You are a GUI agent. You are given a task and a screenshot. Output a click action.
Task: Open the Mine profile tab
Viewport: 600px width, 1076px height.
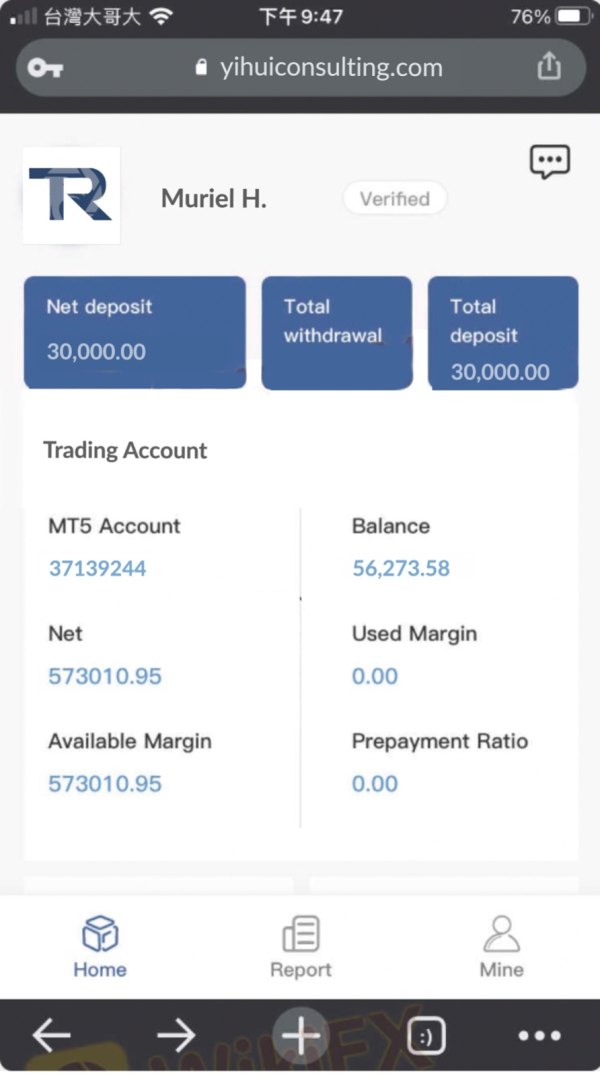pyautogui.click(x=501, y=947)
